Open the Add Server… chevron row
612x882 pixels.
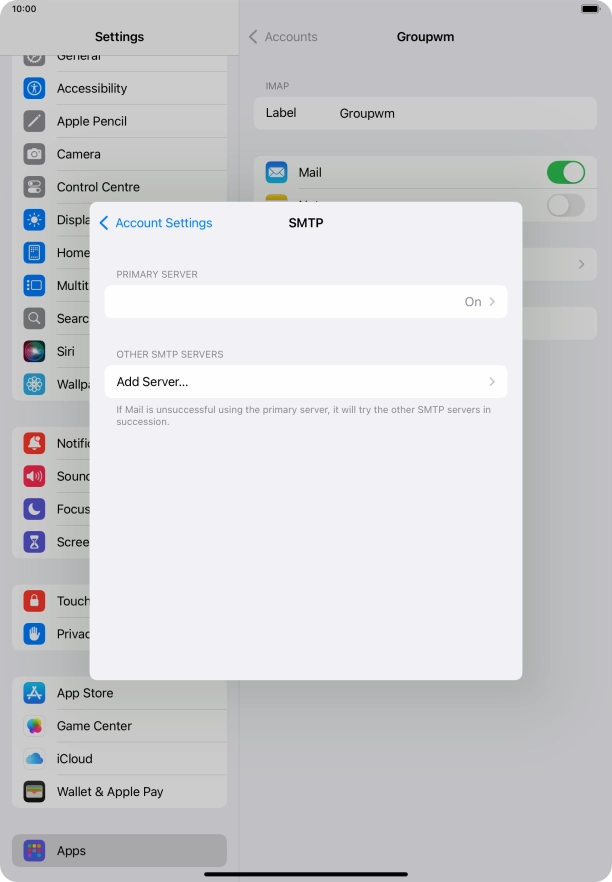305,382
